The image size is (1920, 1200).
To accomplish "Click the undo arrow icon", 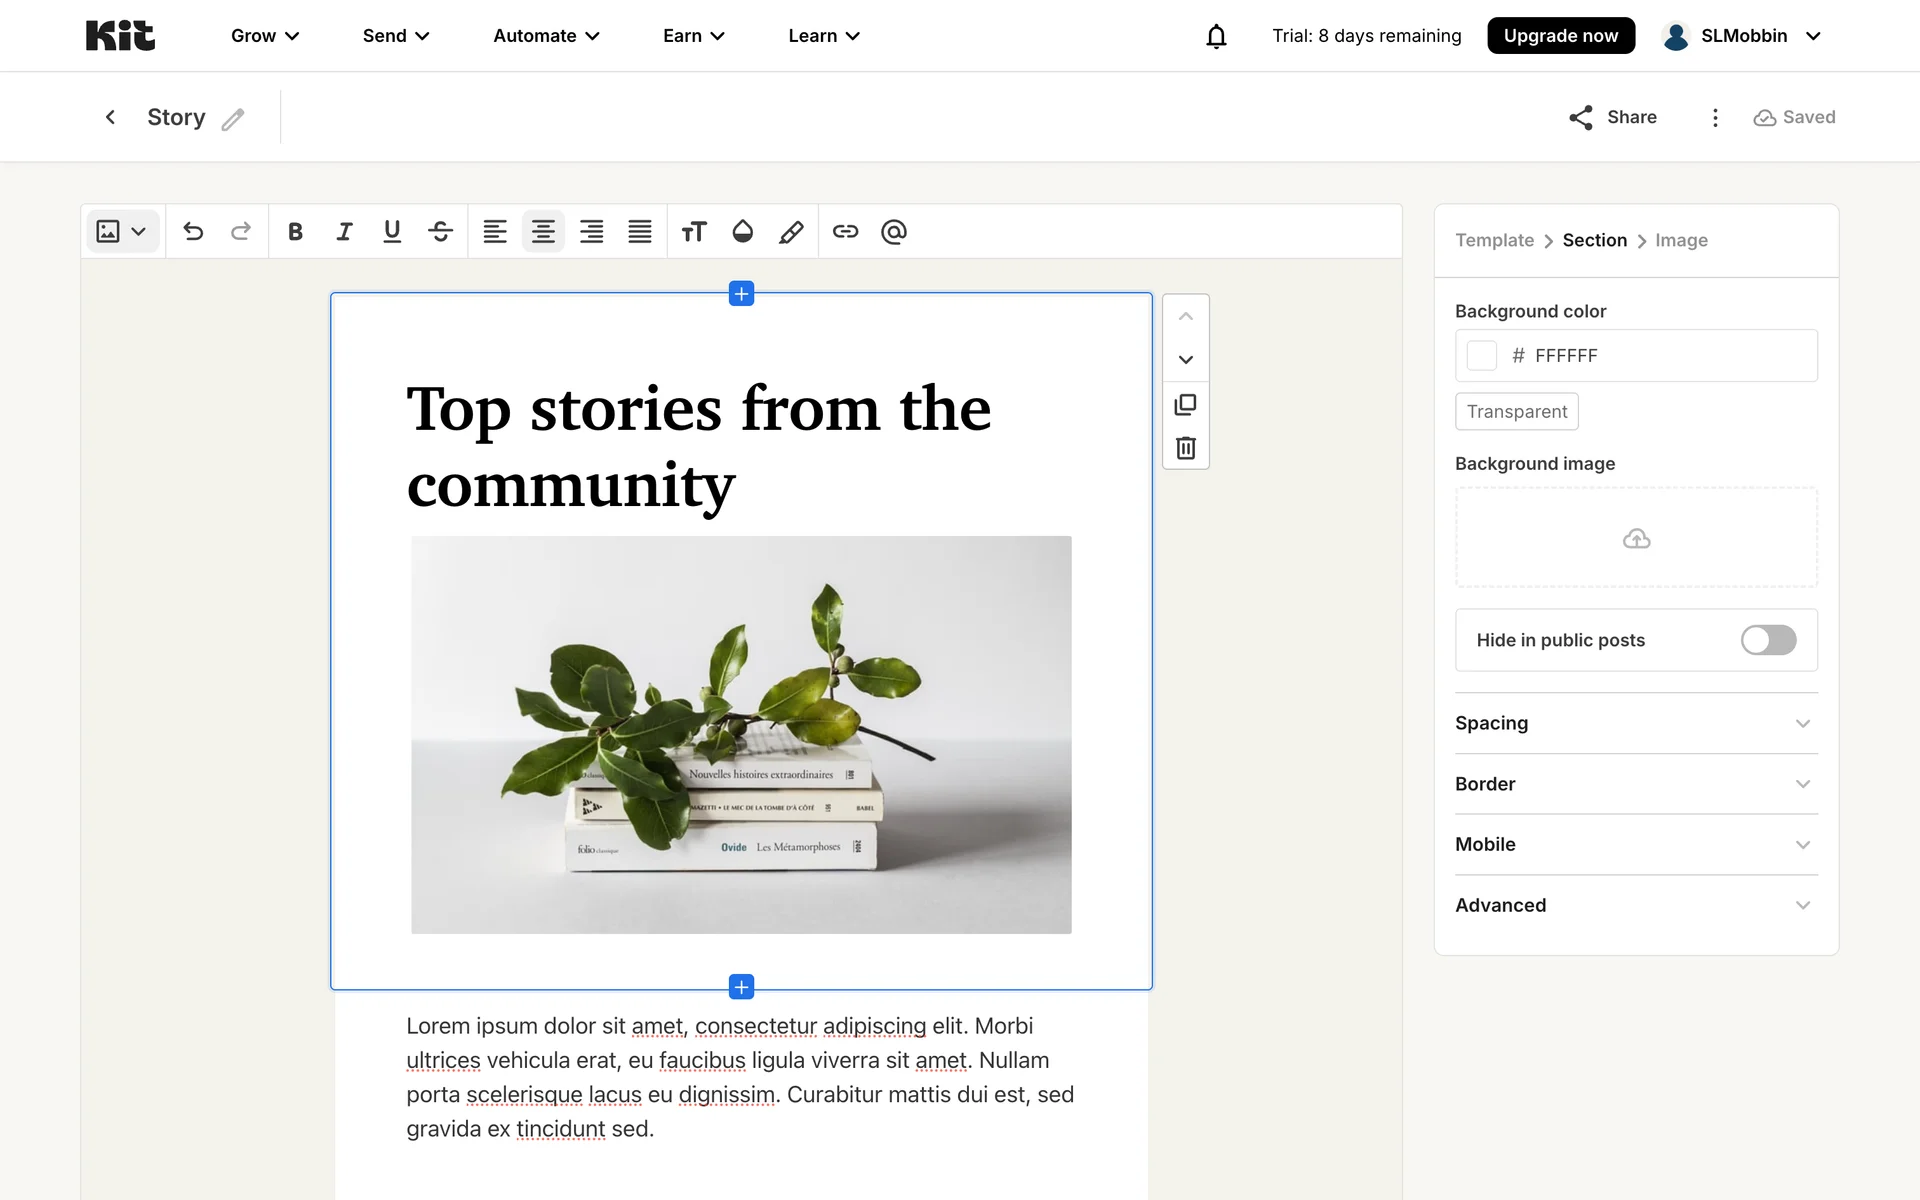I will 193,232.
